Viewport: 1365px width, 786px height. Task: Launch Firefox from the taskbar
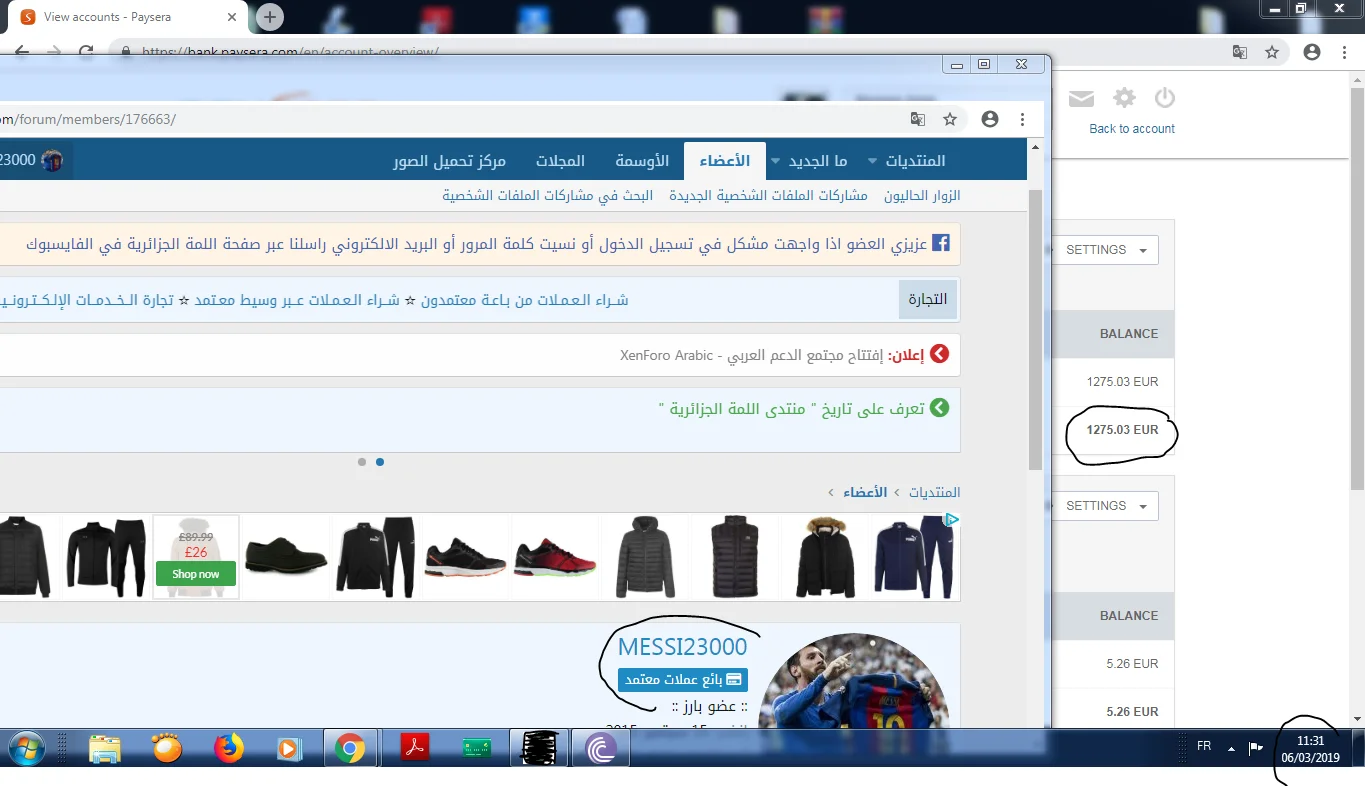coord(229,748)
